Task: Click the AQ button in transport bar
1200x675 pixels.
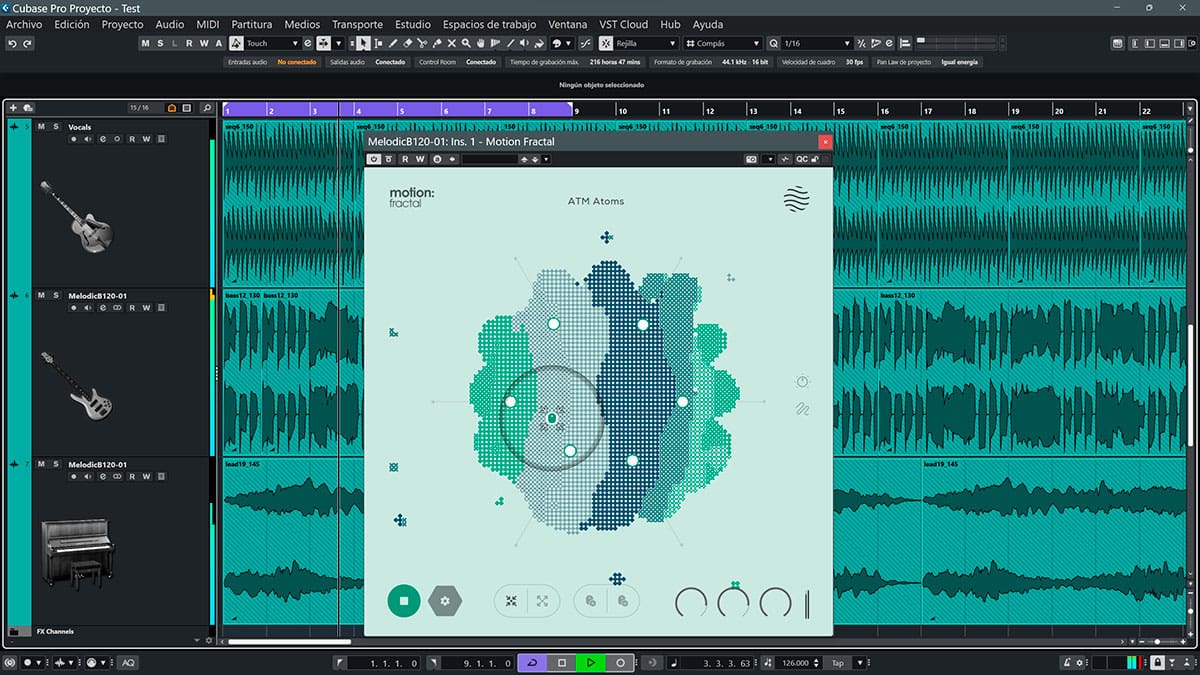Action: coord(128,663)
